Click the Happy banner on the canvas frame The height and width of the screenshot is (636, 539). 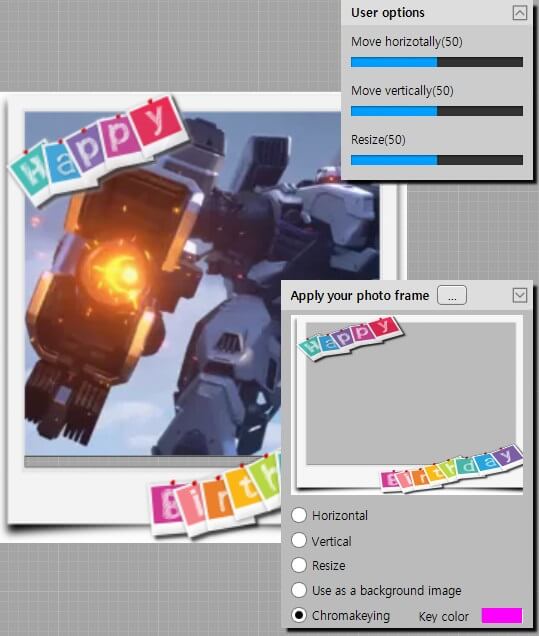(97, 148)
